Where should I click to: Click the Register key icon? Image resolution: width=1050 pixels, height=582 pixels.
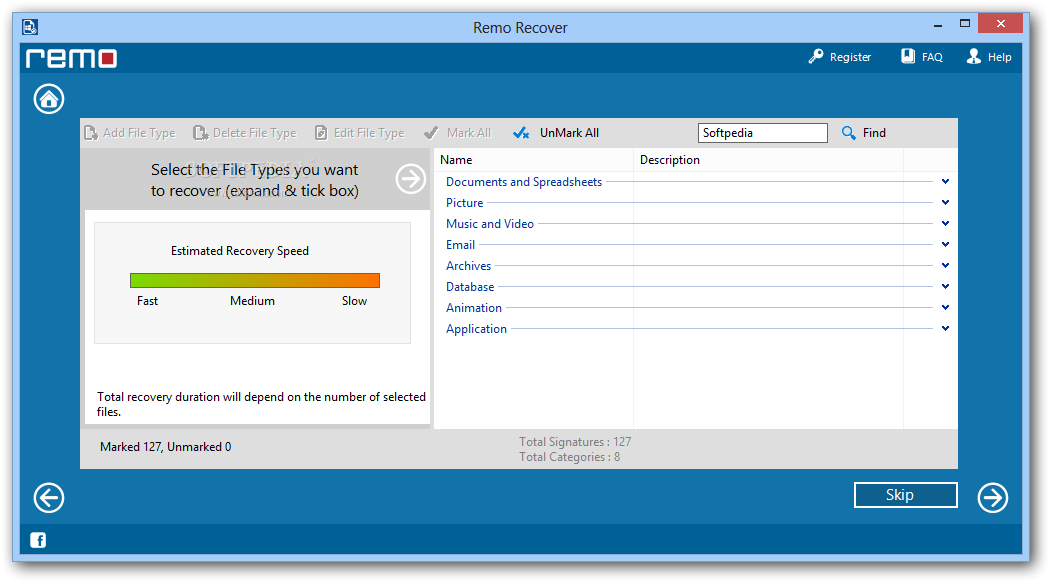[x=816, y=57]
